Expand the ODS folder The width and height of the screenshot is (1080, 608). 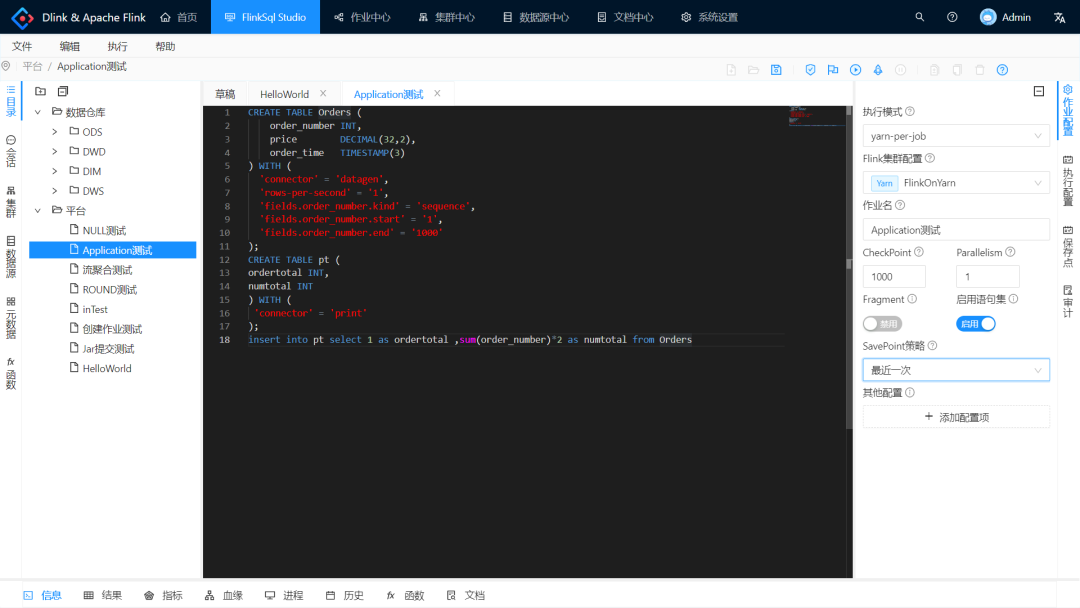(54, 132)
